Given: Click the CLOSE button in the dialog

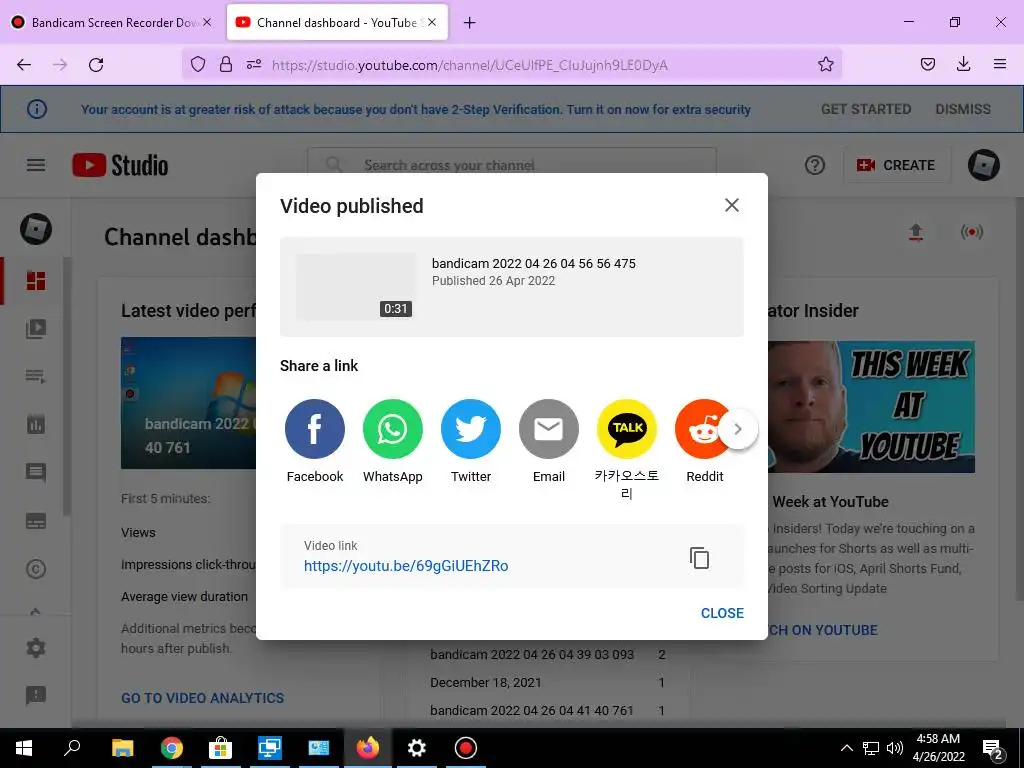Looking at the screenshot, I should click(x=722, y=613).
